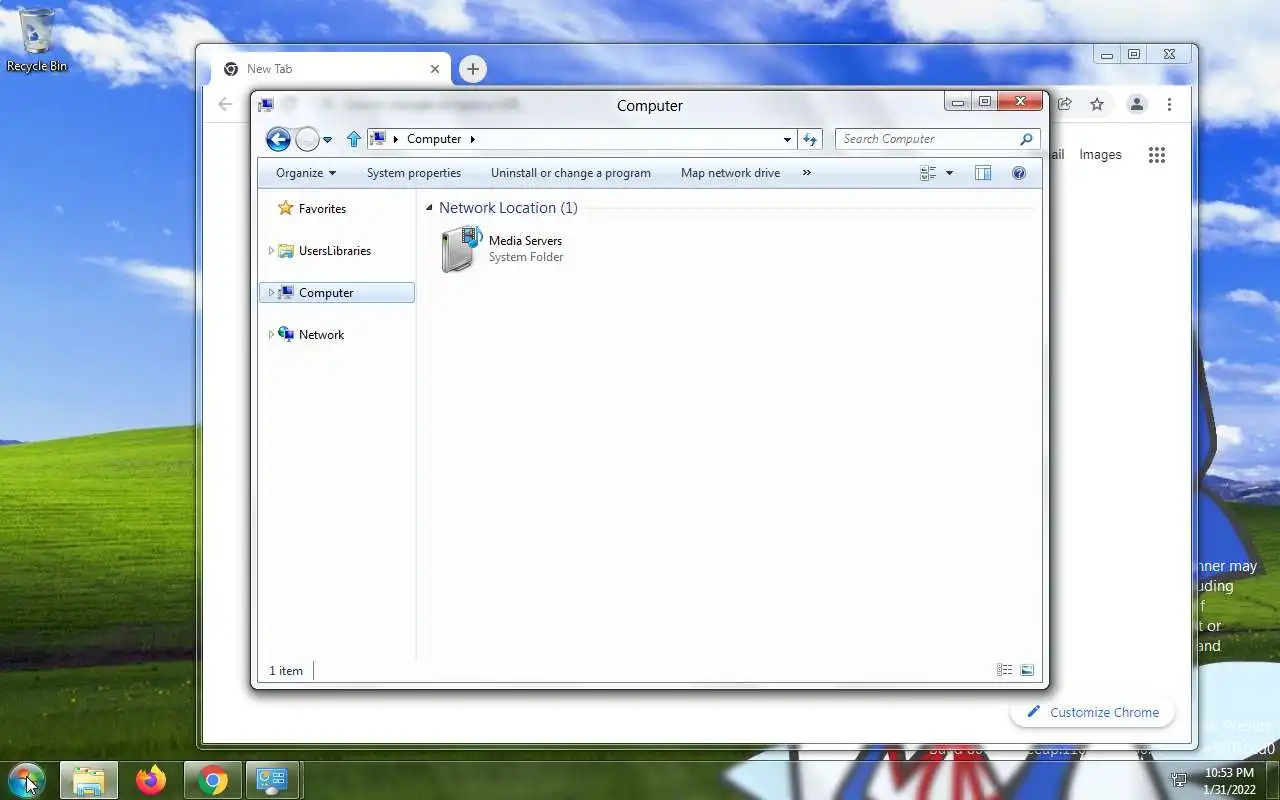
Task: Switch to Chrome from the taskbar
Action: (213, 780)
